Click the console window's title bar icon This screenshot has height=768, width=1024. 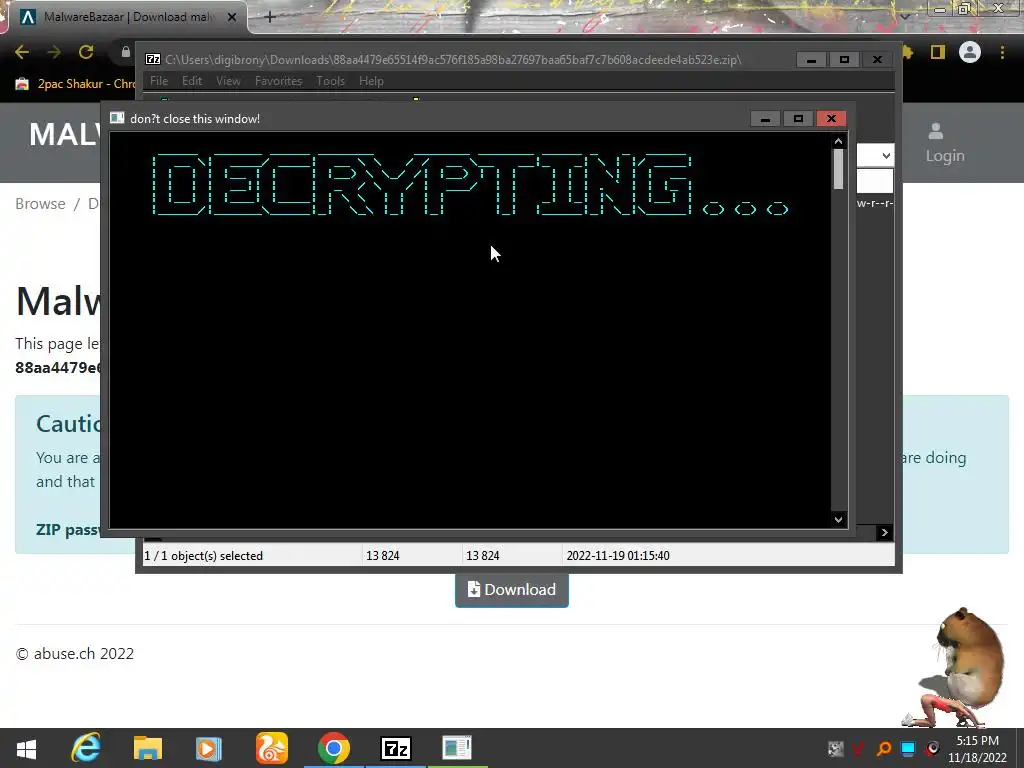[x=117, y=118]
